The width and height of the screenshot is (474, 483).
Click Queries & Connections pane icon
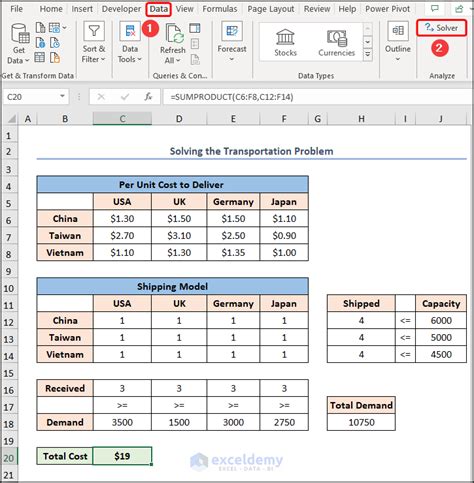coord(195,28)
